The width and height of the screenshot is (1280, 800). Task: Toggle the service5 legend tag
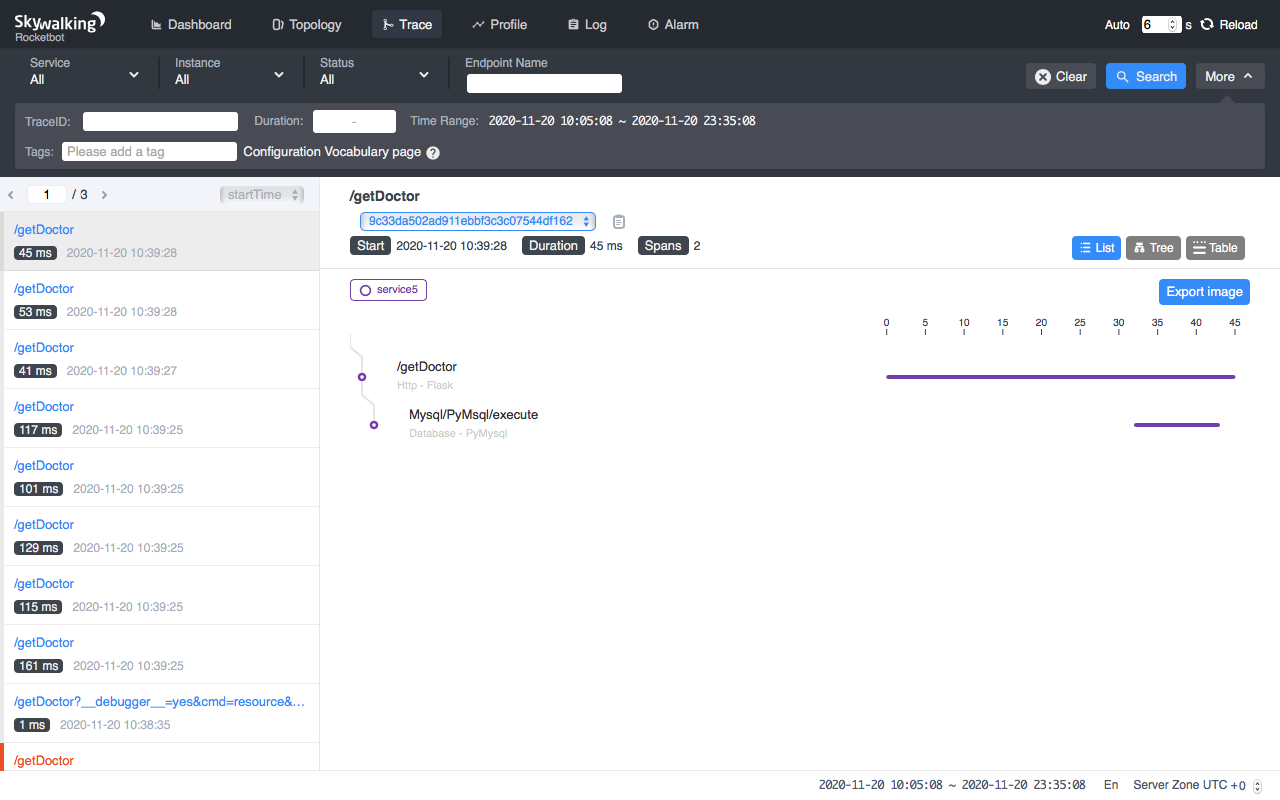[388, 290]
